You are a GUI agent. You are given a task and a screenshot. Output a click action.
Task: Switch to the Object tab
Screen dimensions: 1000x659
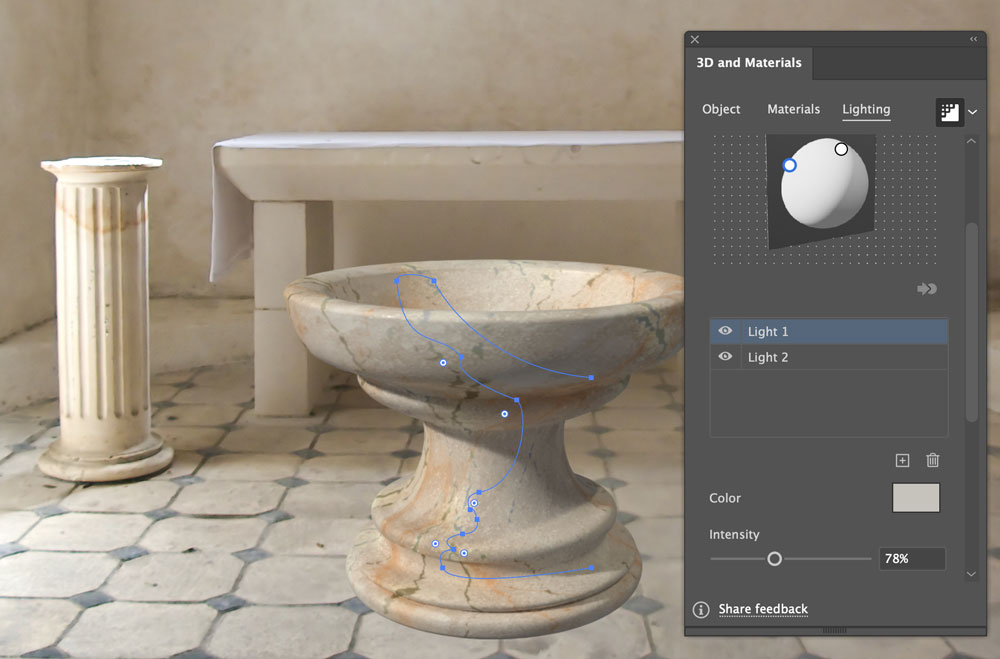[721, 109]
